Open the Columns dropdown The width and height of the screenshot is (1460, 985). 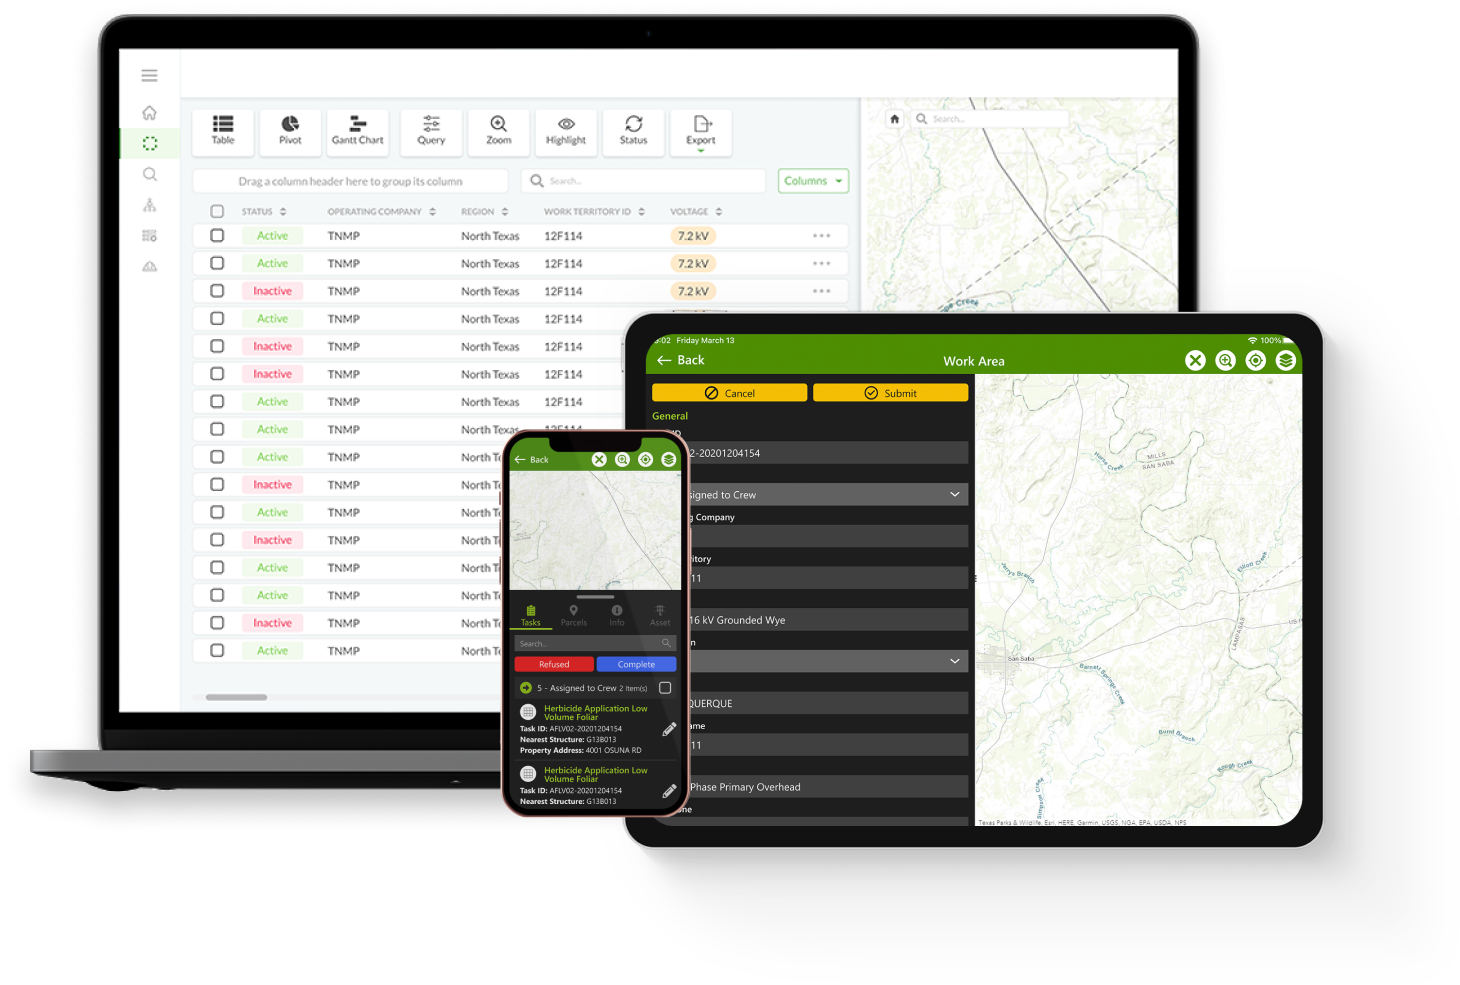[812, 180]
